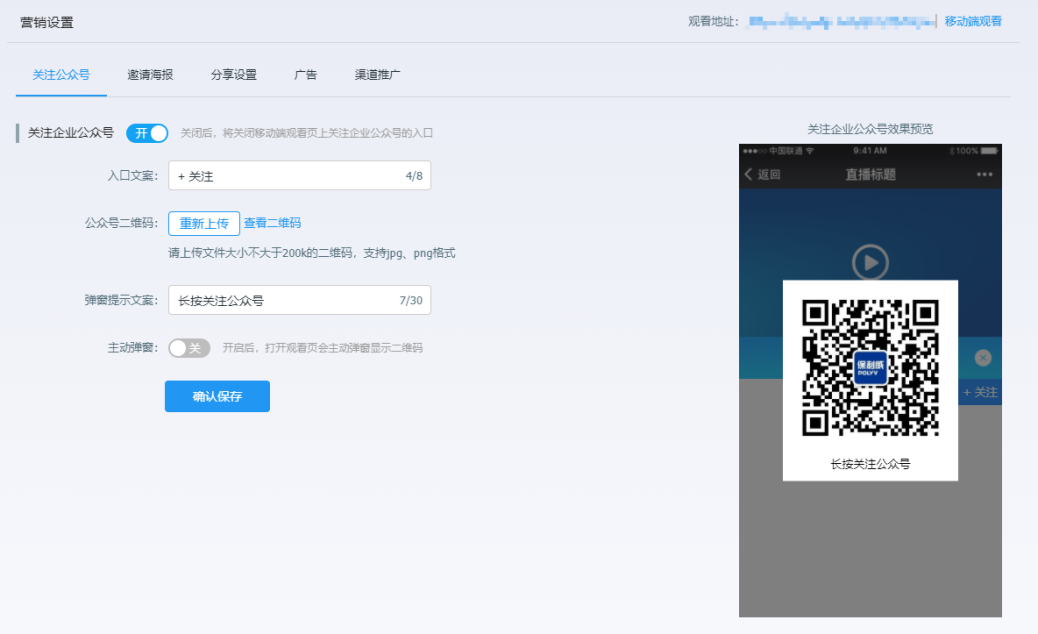Click the 入口文案 input field
The width and height of the screenshot is (1038, 634).
[285, 176]
